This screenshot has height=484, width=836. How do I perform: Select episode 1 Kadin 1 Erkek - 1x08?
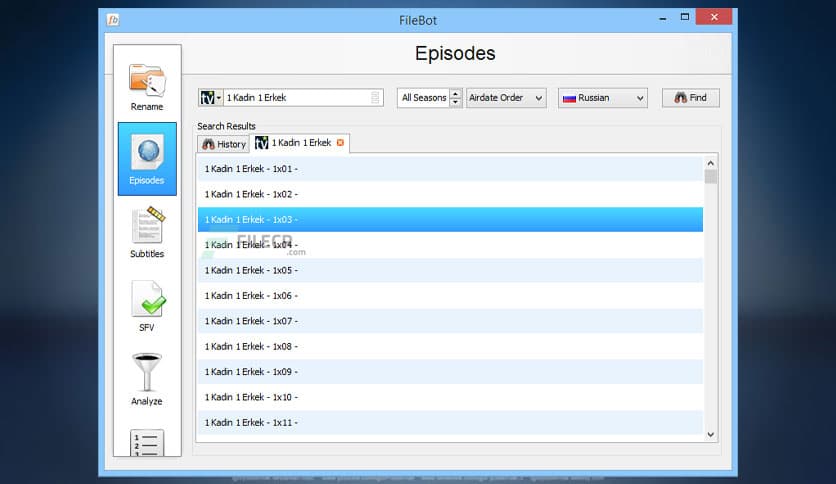[x=450, y=346]
